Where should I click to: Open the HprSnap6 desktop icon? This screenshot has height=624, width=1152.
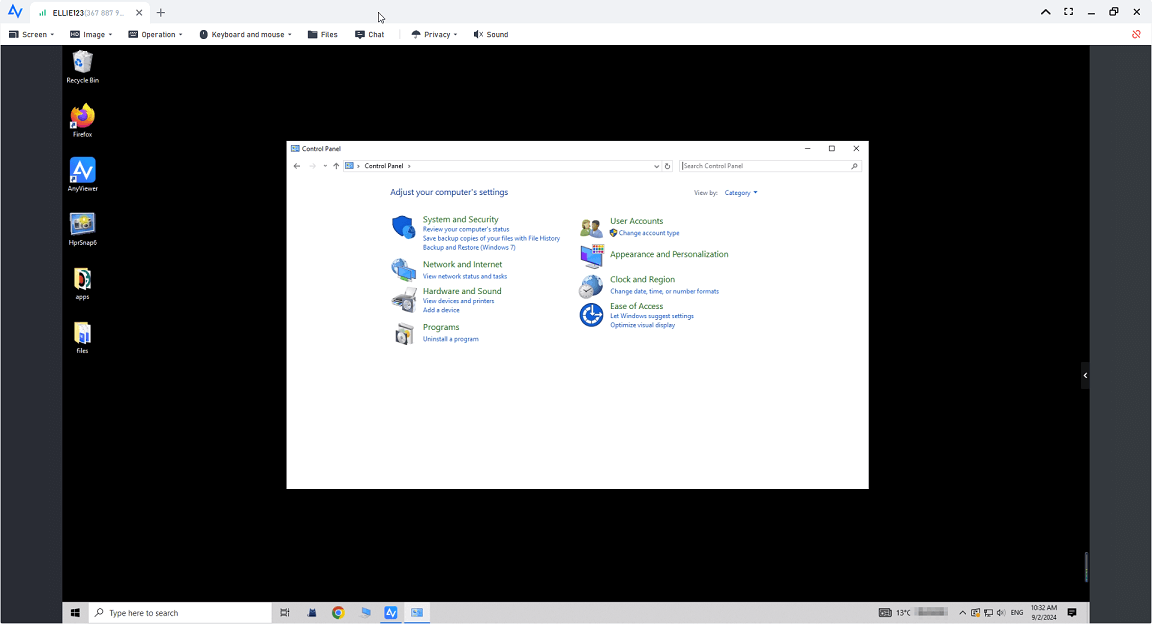(x=82, y=225)
